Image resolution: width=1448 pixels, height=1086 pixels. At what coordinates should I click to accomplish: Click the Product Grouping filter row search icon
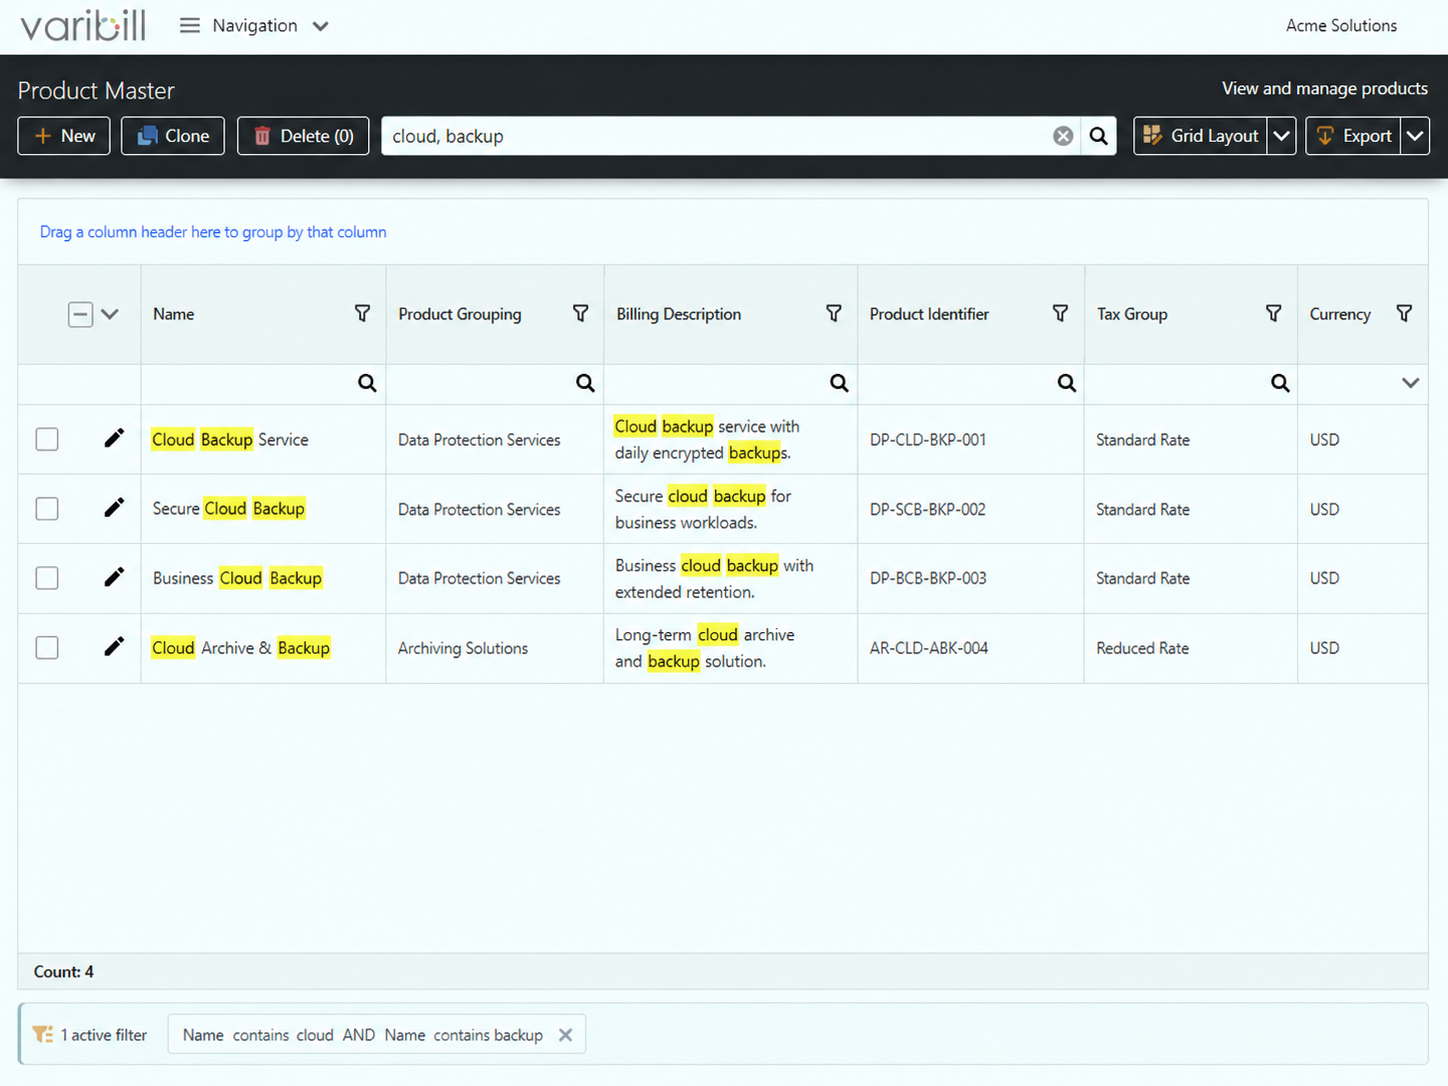(x=585, y=383)
